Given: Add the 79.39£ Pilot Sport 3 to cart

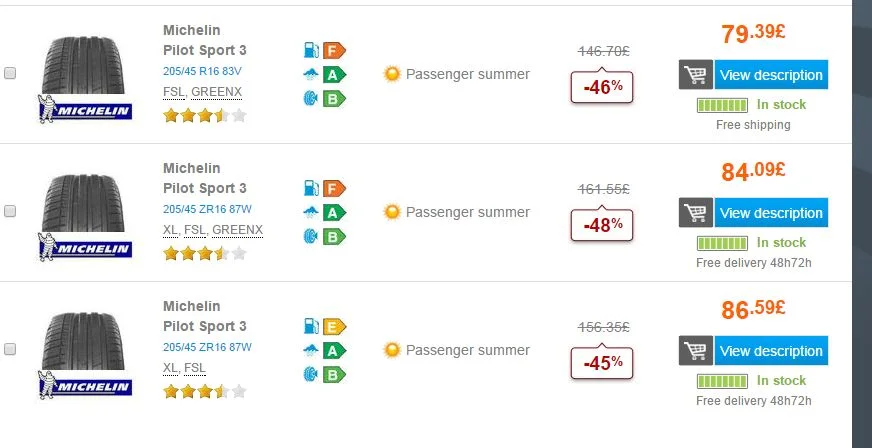Looking at the screenshot, I should point(696,74).
